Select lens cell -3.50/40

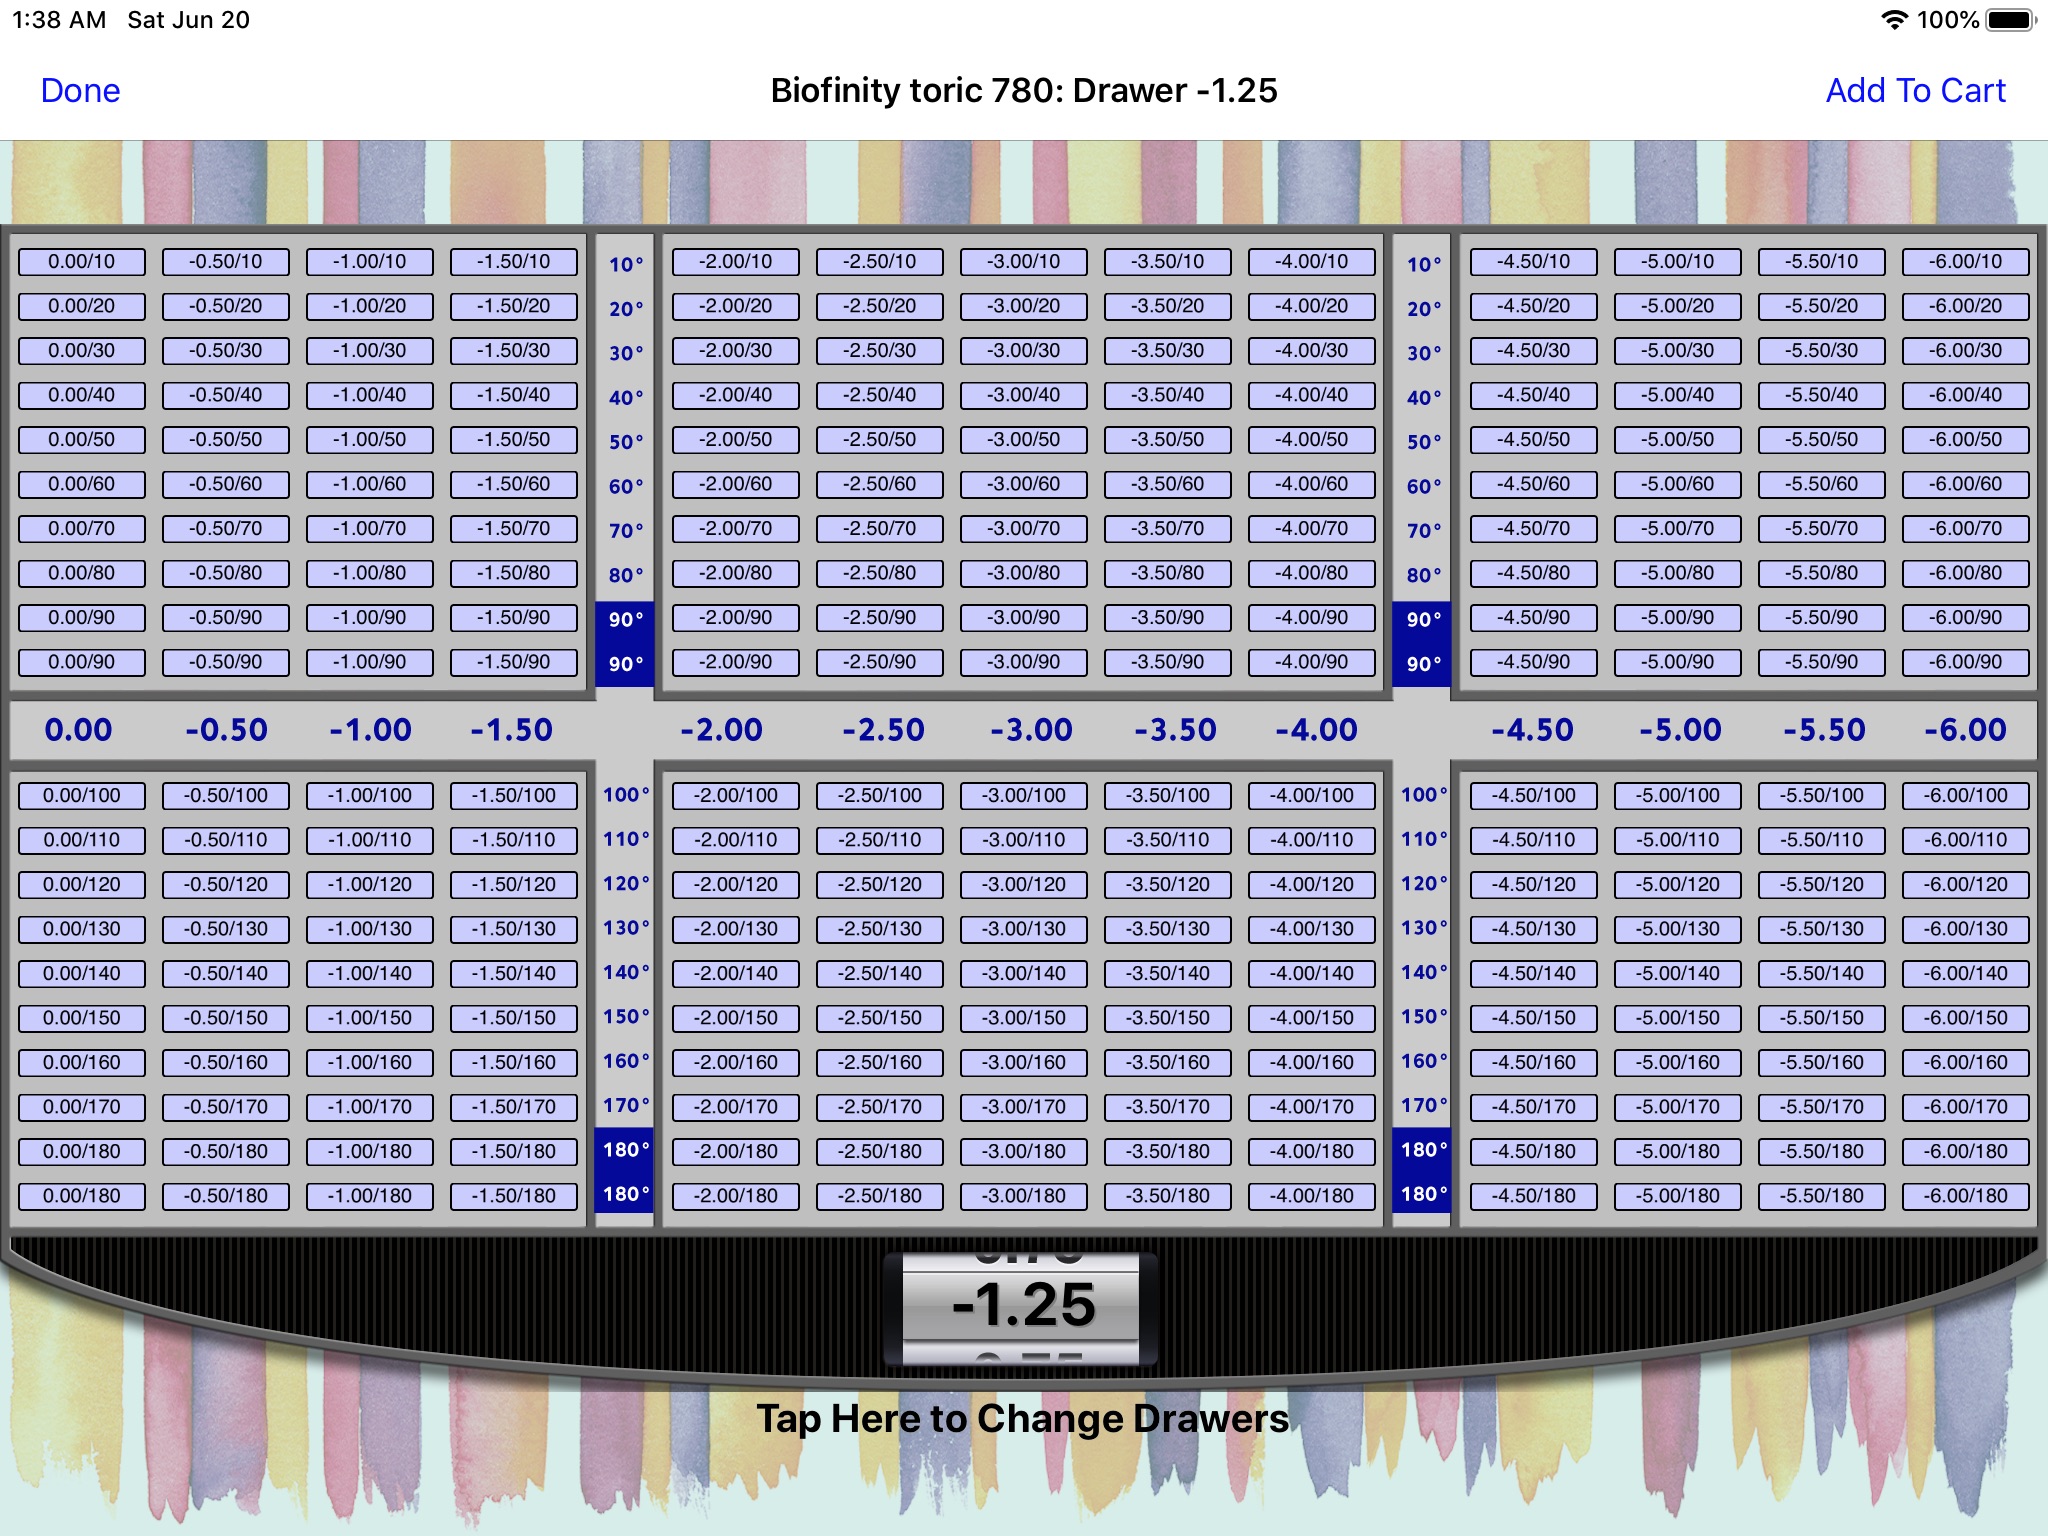[1168, 395]
